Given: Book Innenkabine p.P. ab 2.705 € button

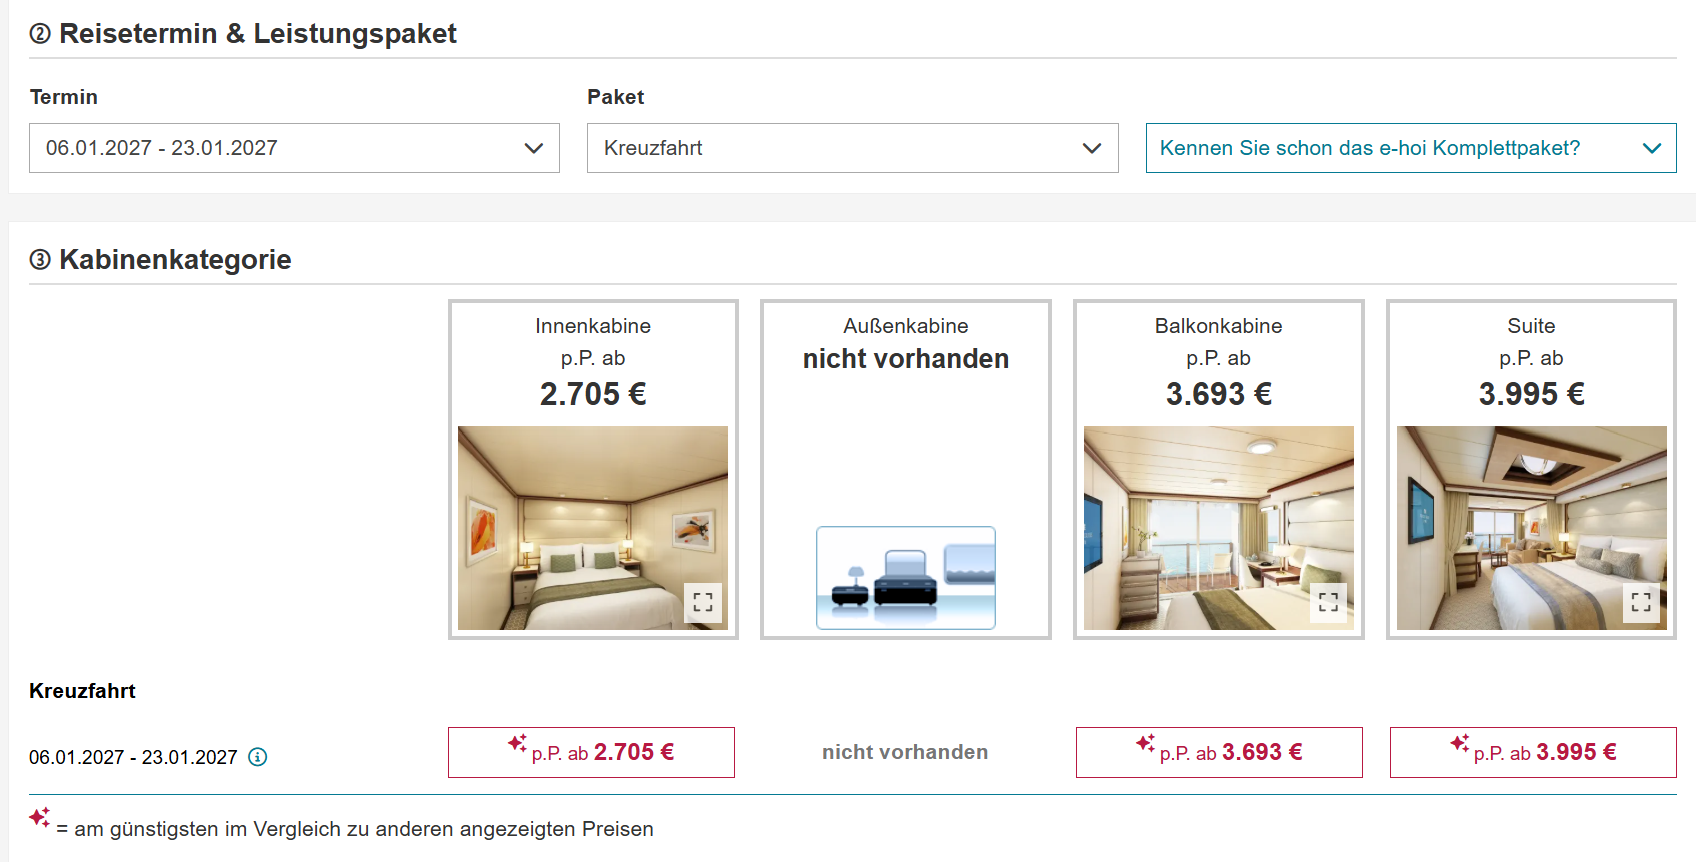Looking at the screenshot, I should (x=591, y=752).
